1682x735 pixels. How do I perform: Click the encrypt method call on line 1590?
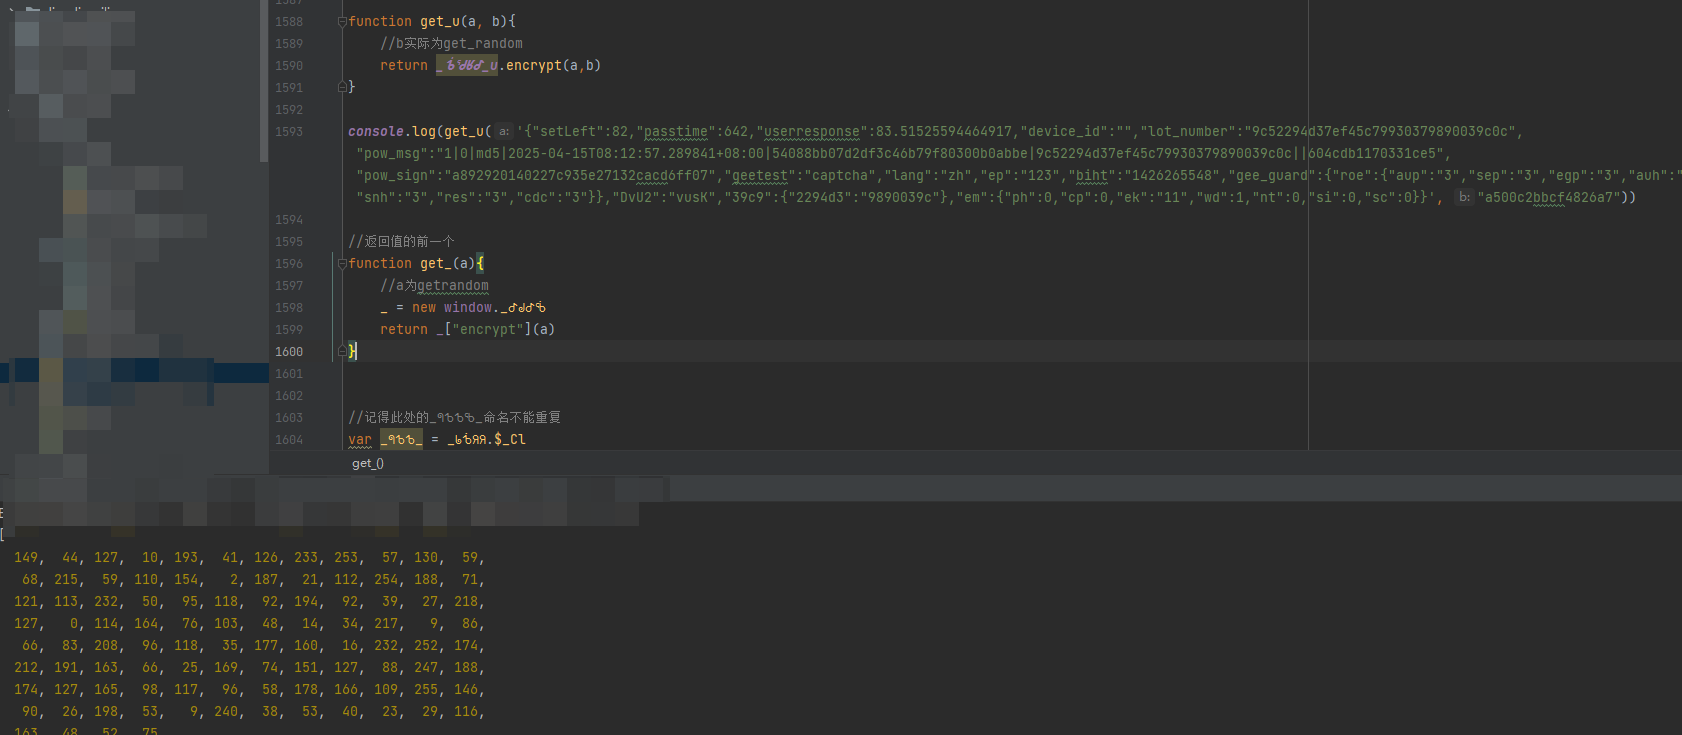pos(533,66)
